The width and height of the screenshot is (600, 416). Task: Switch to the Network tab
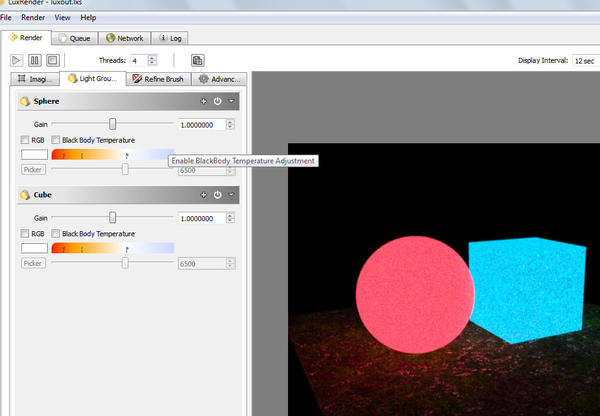coord(125,38)
